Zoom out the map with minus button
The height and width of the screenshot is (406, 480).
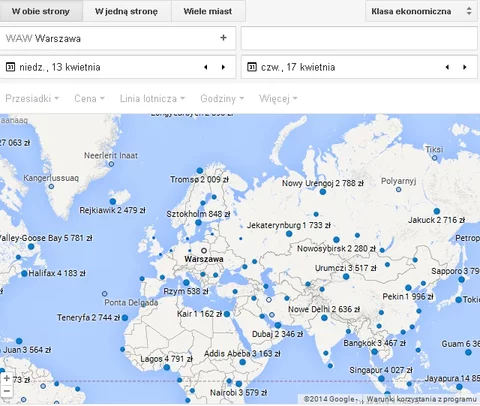pos(7,391)
